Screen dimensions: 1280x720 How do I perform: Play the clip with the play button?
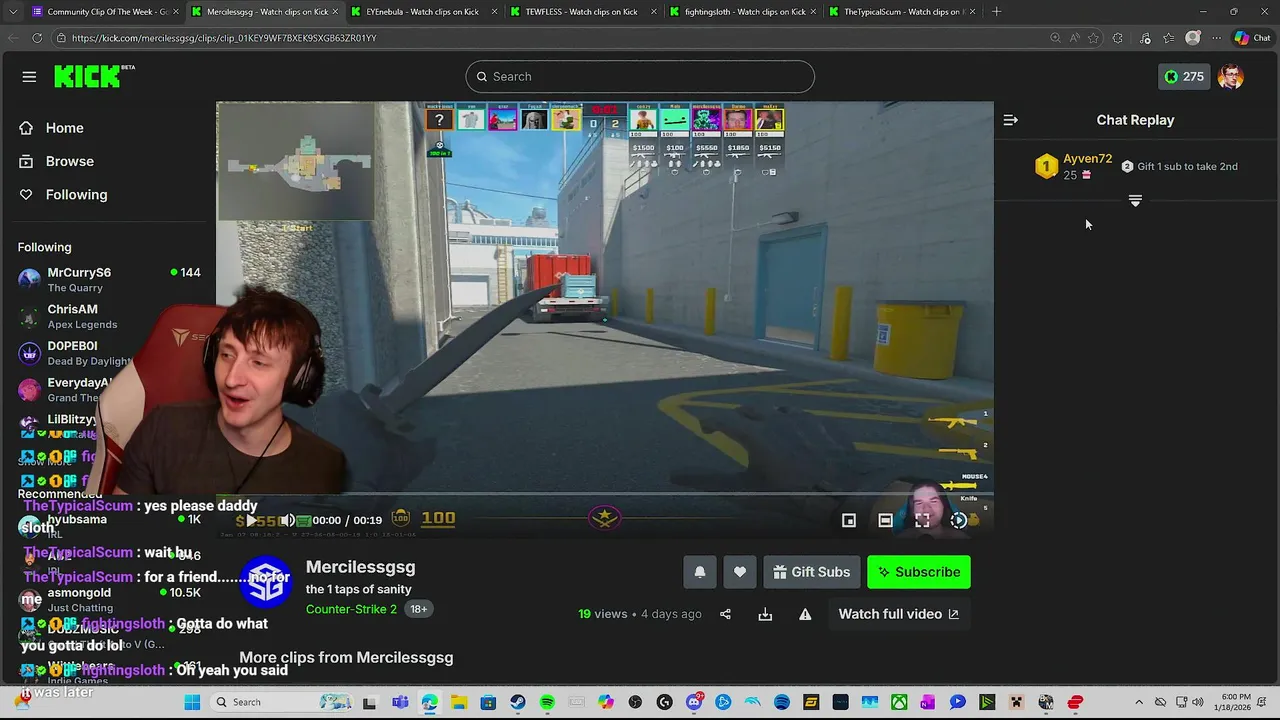(x=252, y=520)
